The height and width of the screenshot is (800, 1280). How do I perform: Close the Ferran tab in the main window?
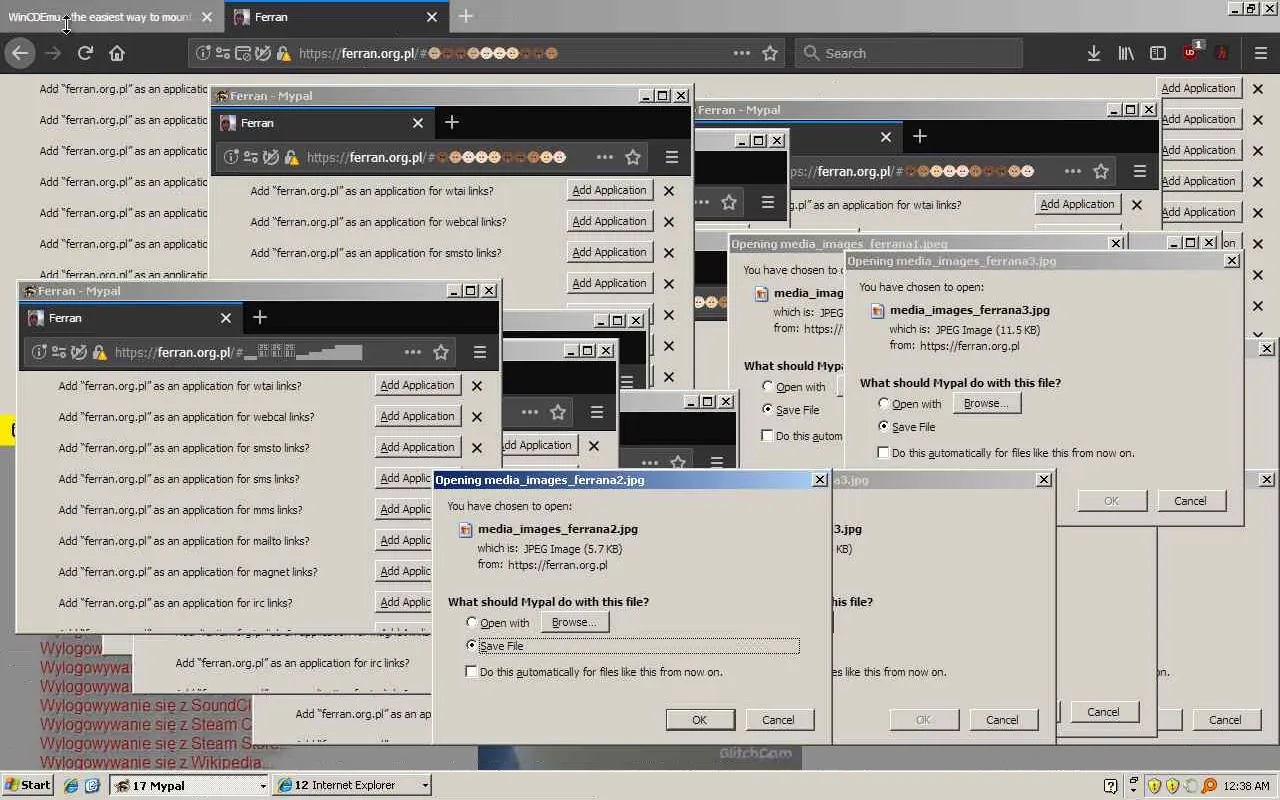[x=432, y=17]
